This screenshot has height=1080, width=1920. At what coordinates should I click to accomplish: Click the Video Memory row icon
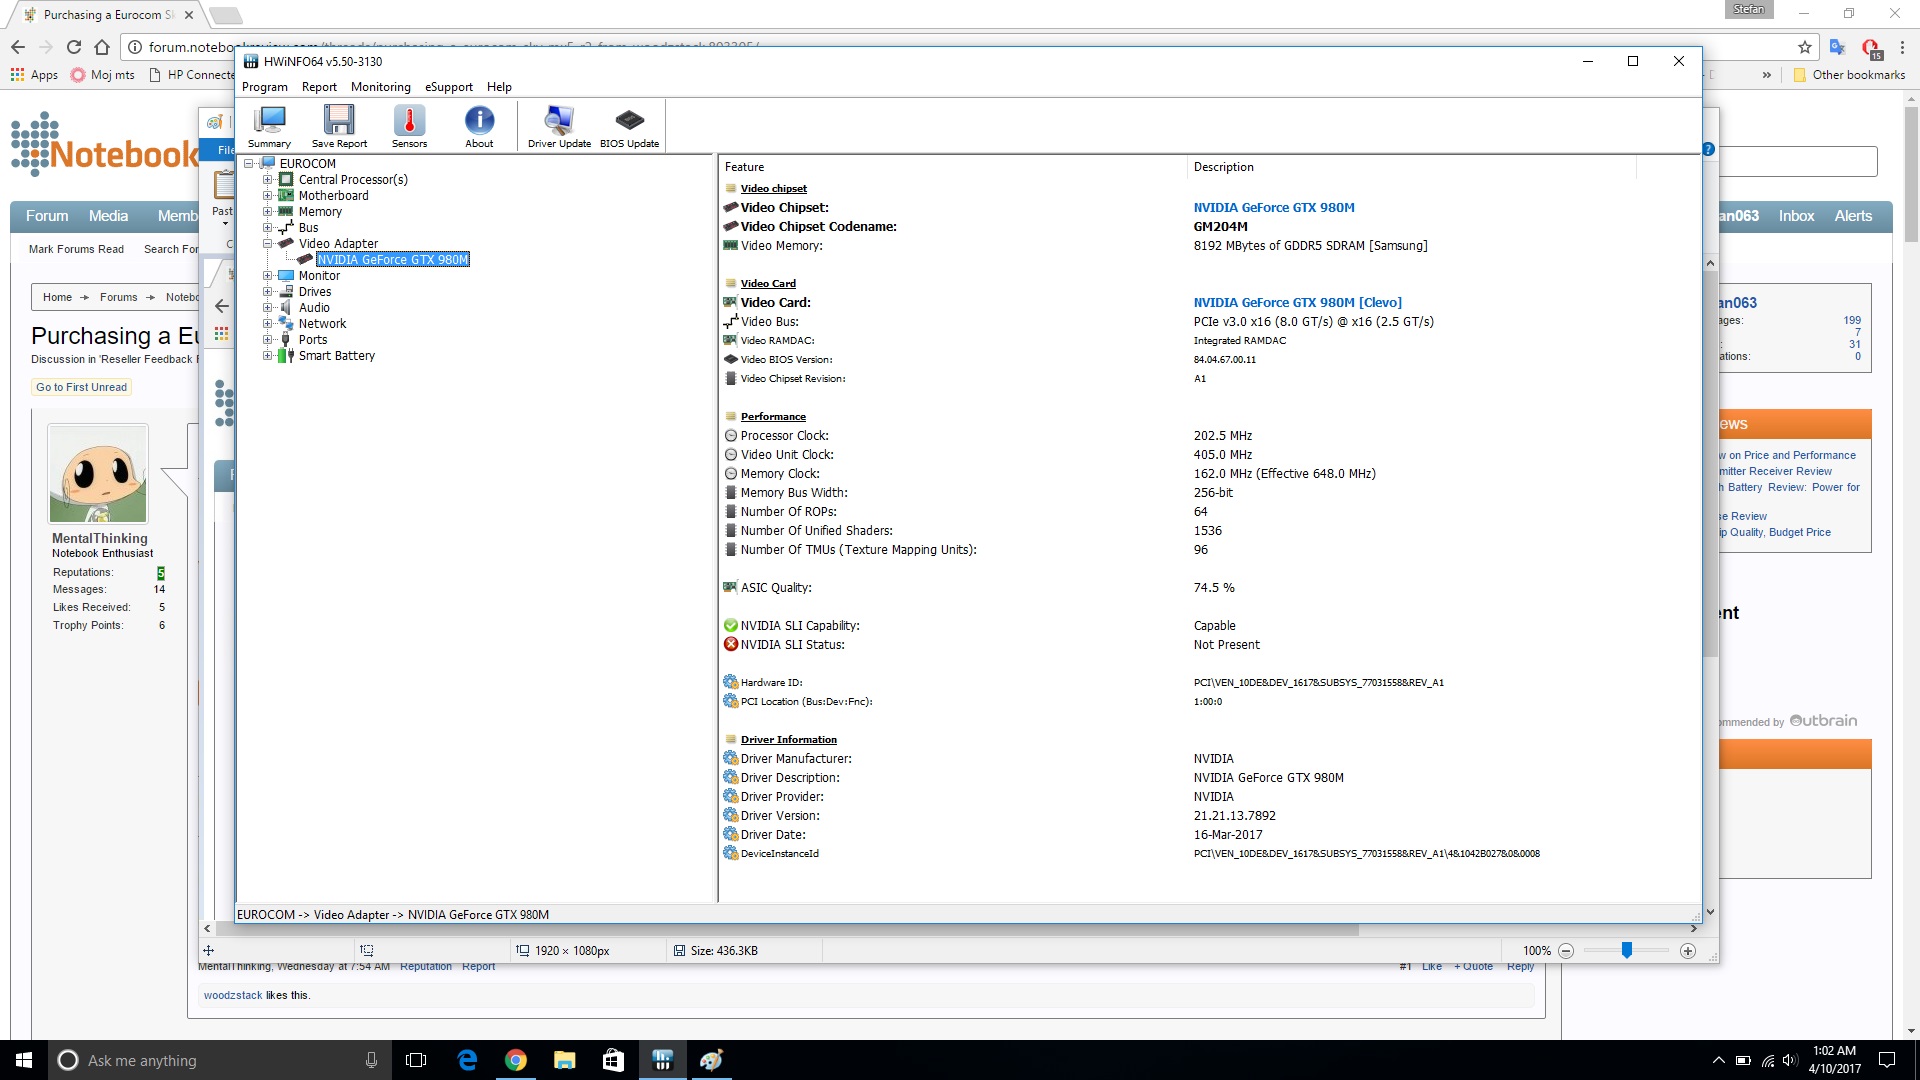pyautogui.click(x=730, y=246)
